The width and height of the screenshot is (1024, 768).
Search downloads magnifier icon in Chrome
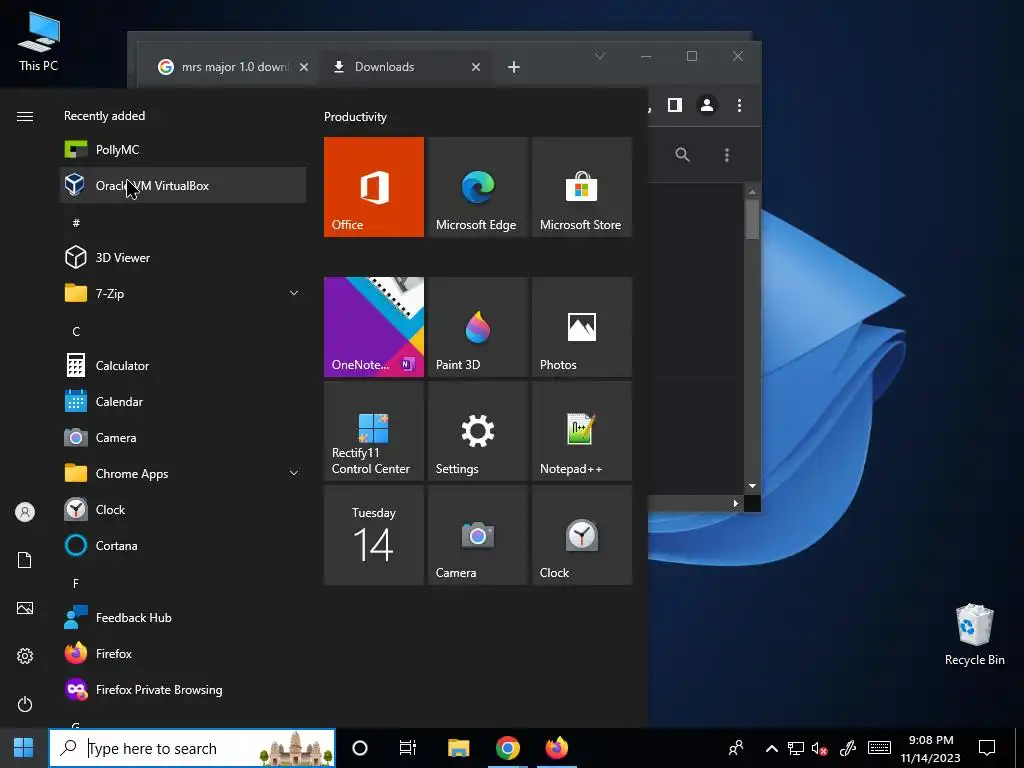click(682, 155)
